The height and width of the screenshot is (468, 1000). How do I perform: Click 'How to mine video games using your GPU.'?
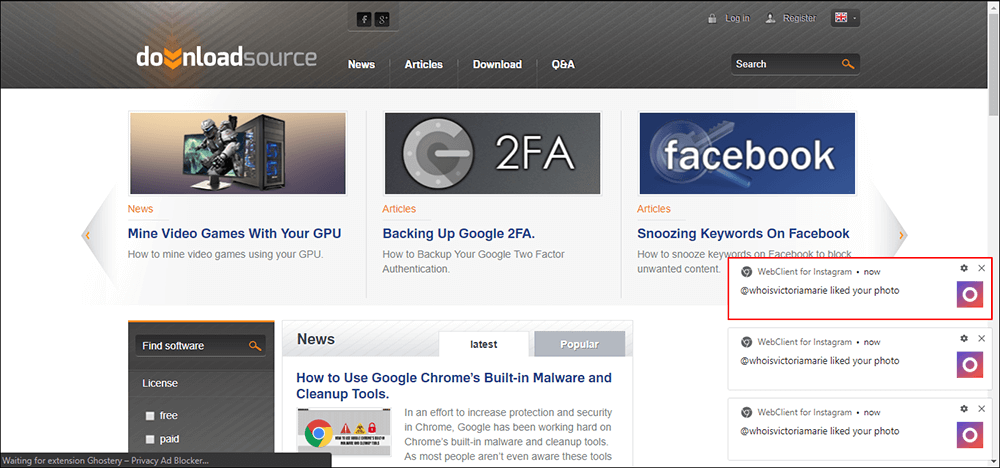[x=226, y=254]
